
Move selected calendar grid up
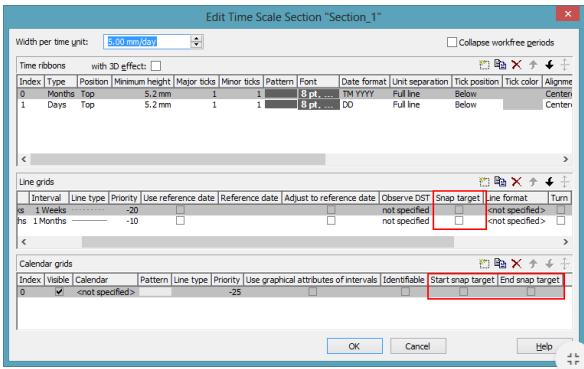point(533,264)
